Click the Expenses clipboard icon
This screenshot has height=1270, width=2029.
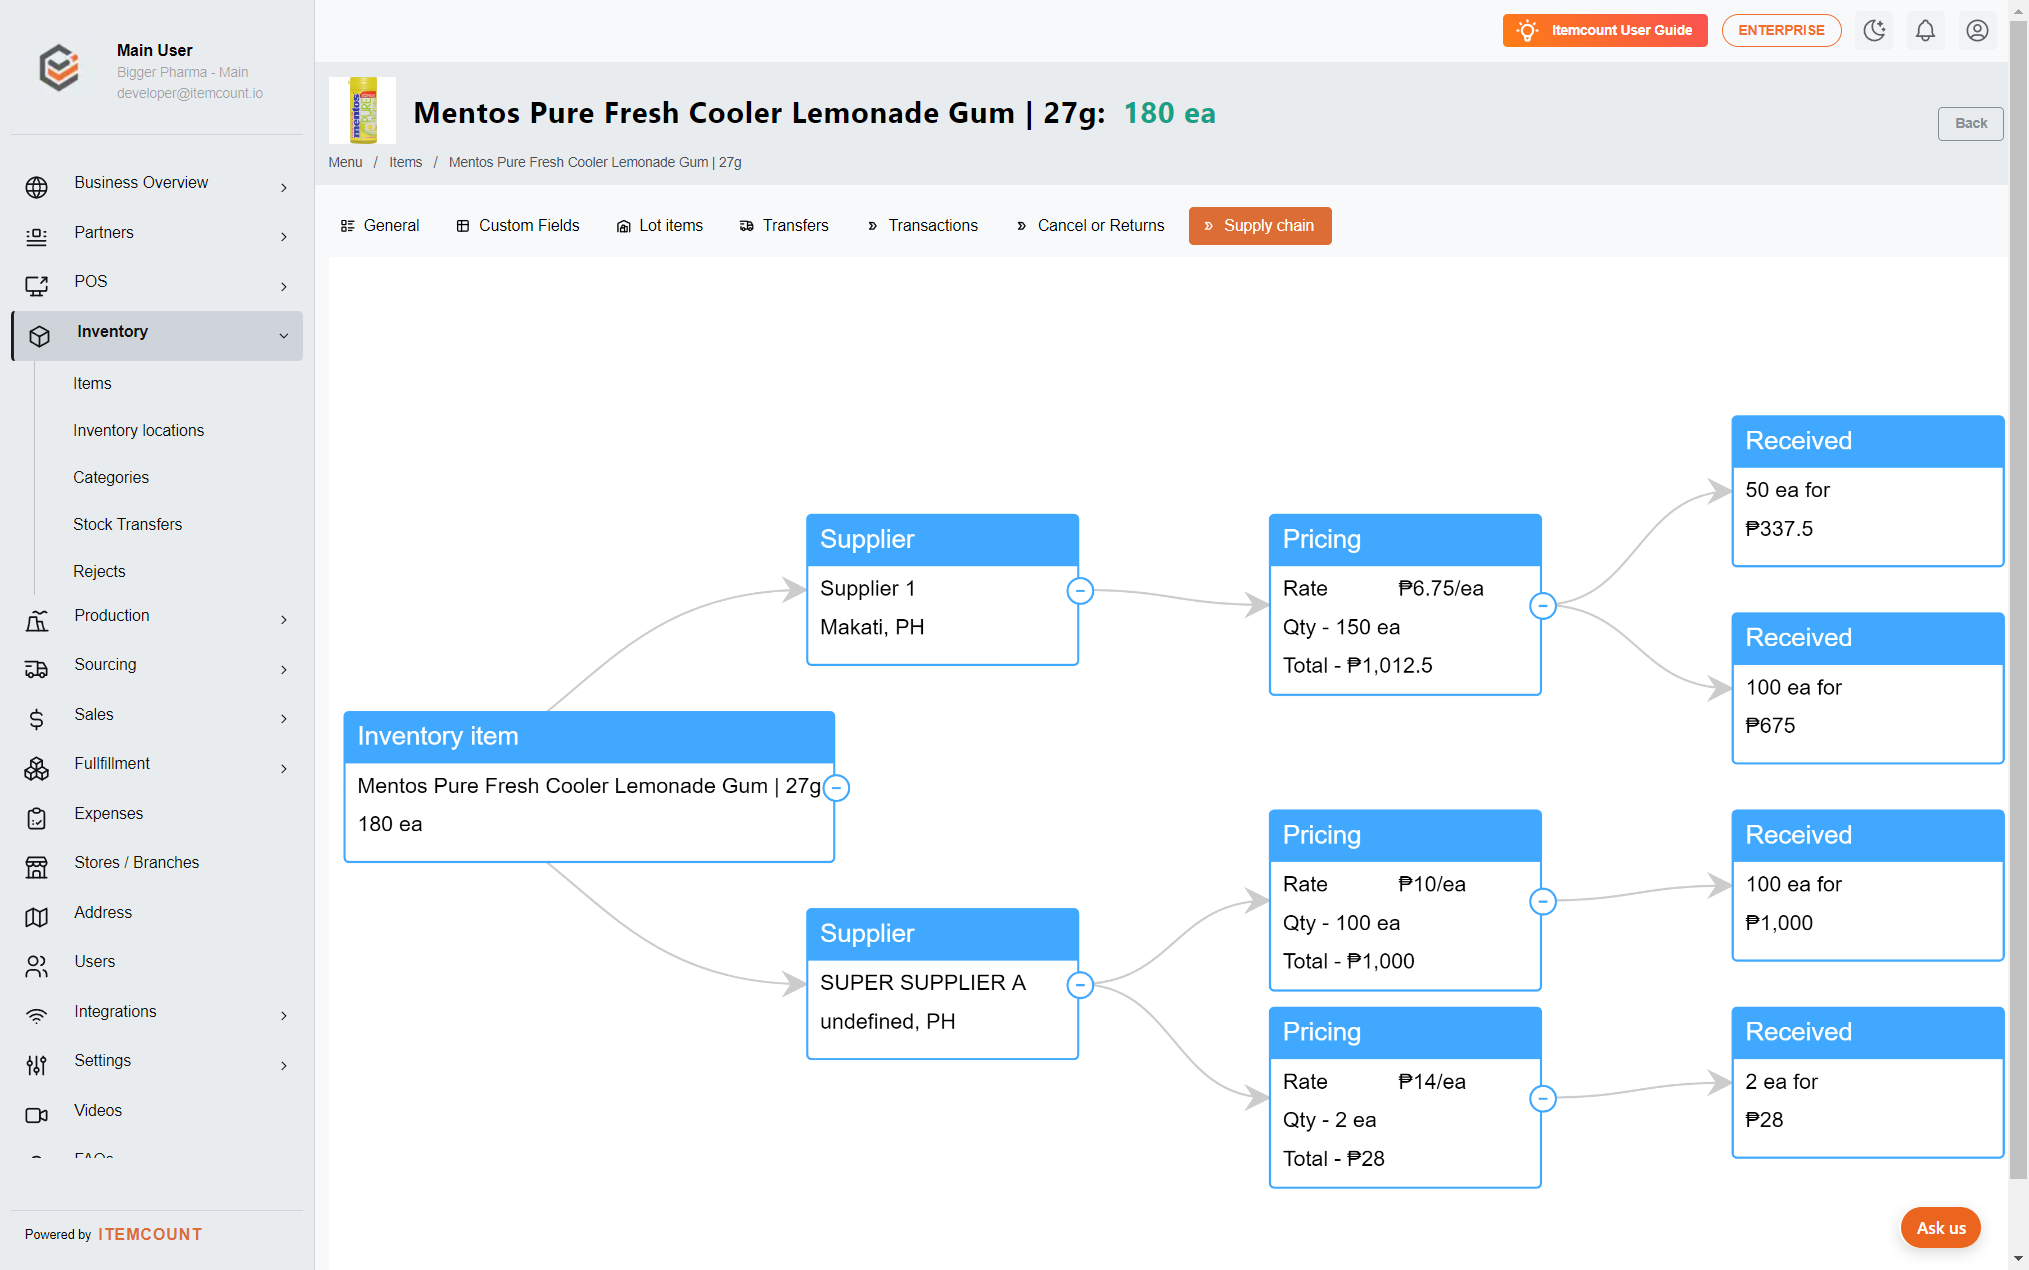[37, 818]
